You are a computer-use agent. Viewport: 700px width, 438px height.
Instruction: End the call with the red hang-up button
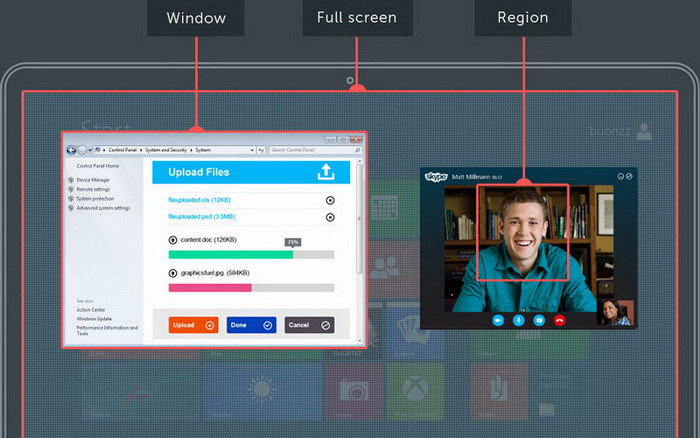[560, 320]
